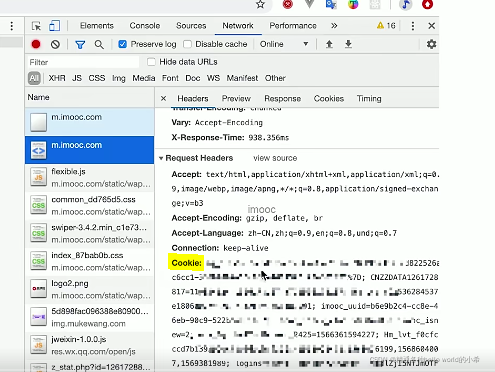Filter requests by WS

[x=213, y=78]
